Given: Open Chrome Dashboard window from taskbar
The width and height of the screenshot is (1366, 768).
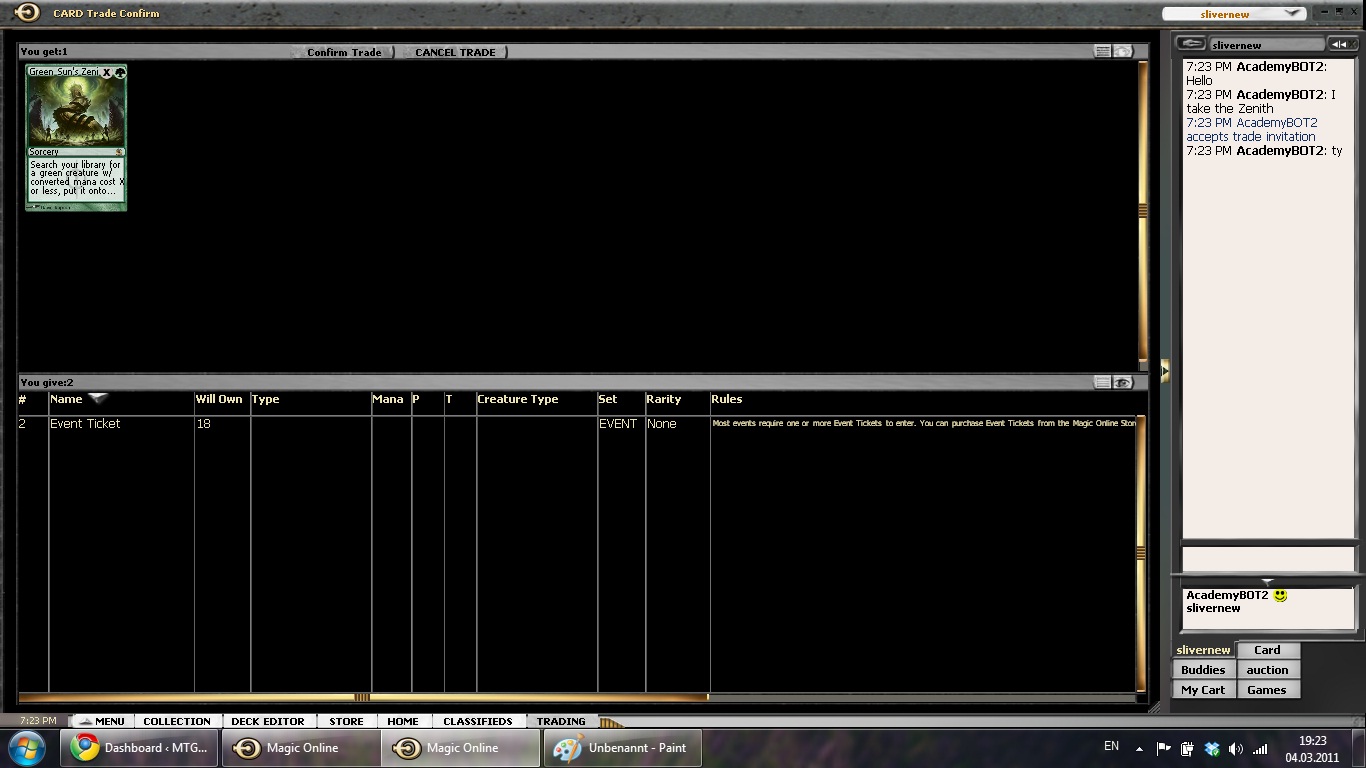Looking at the screenshot, I should pyautogui.click(x=140, y=748).
